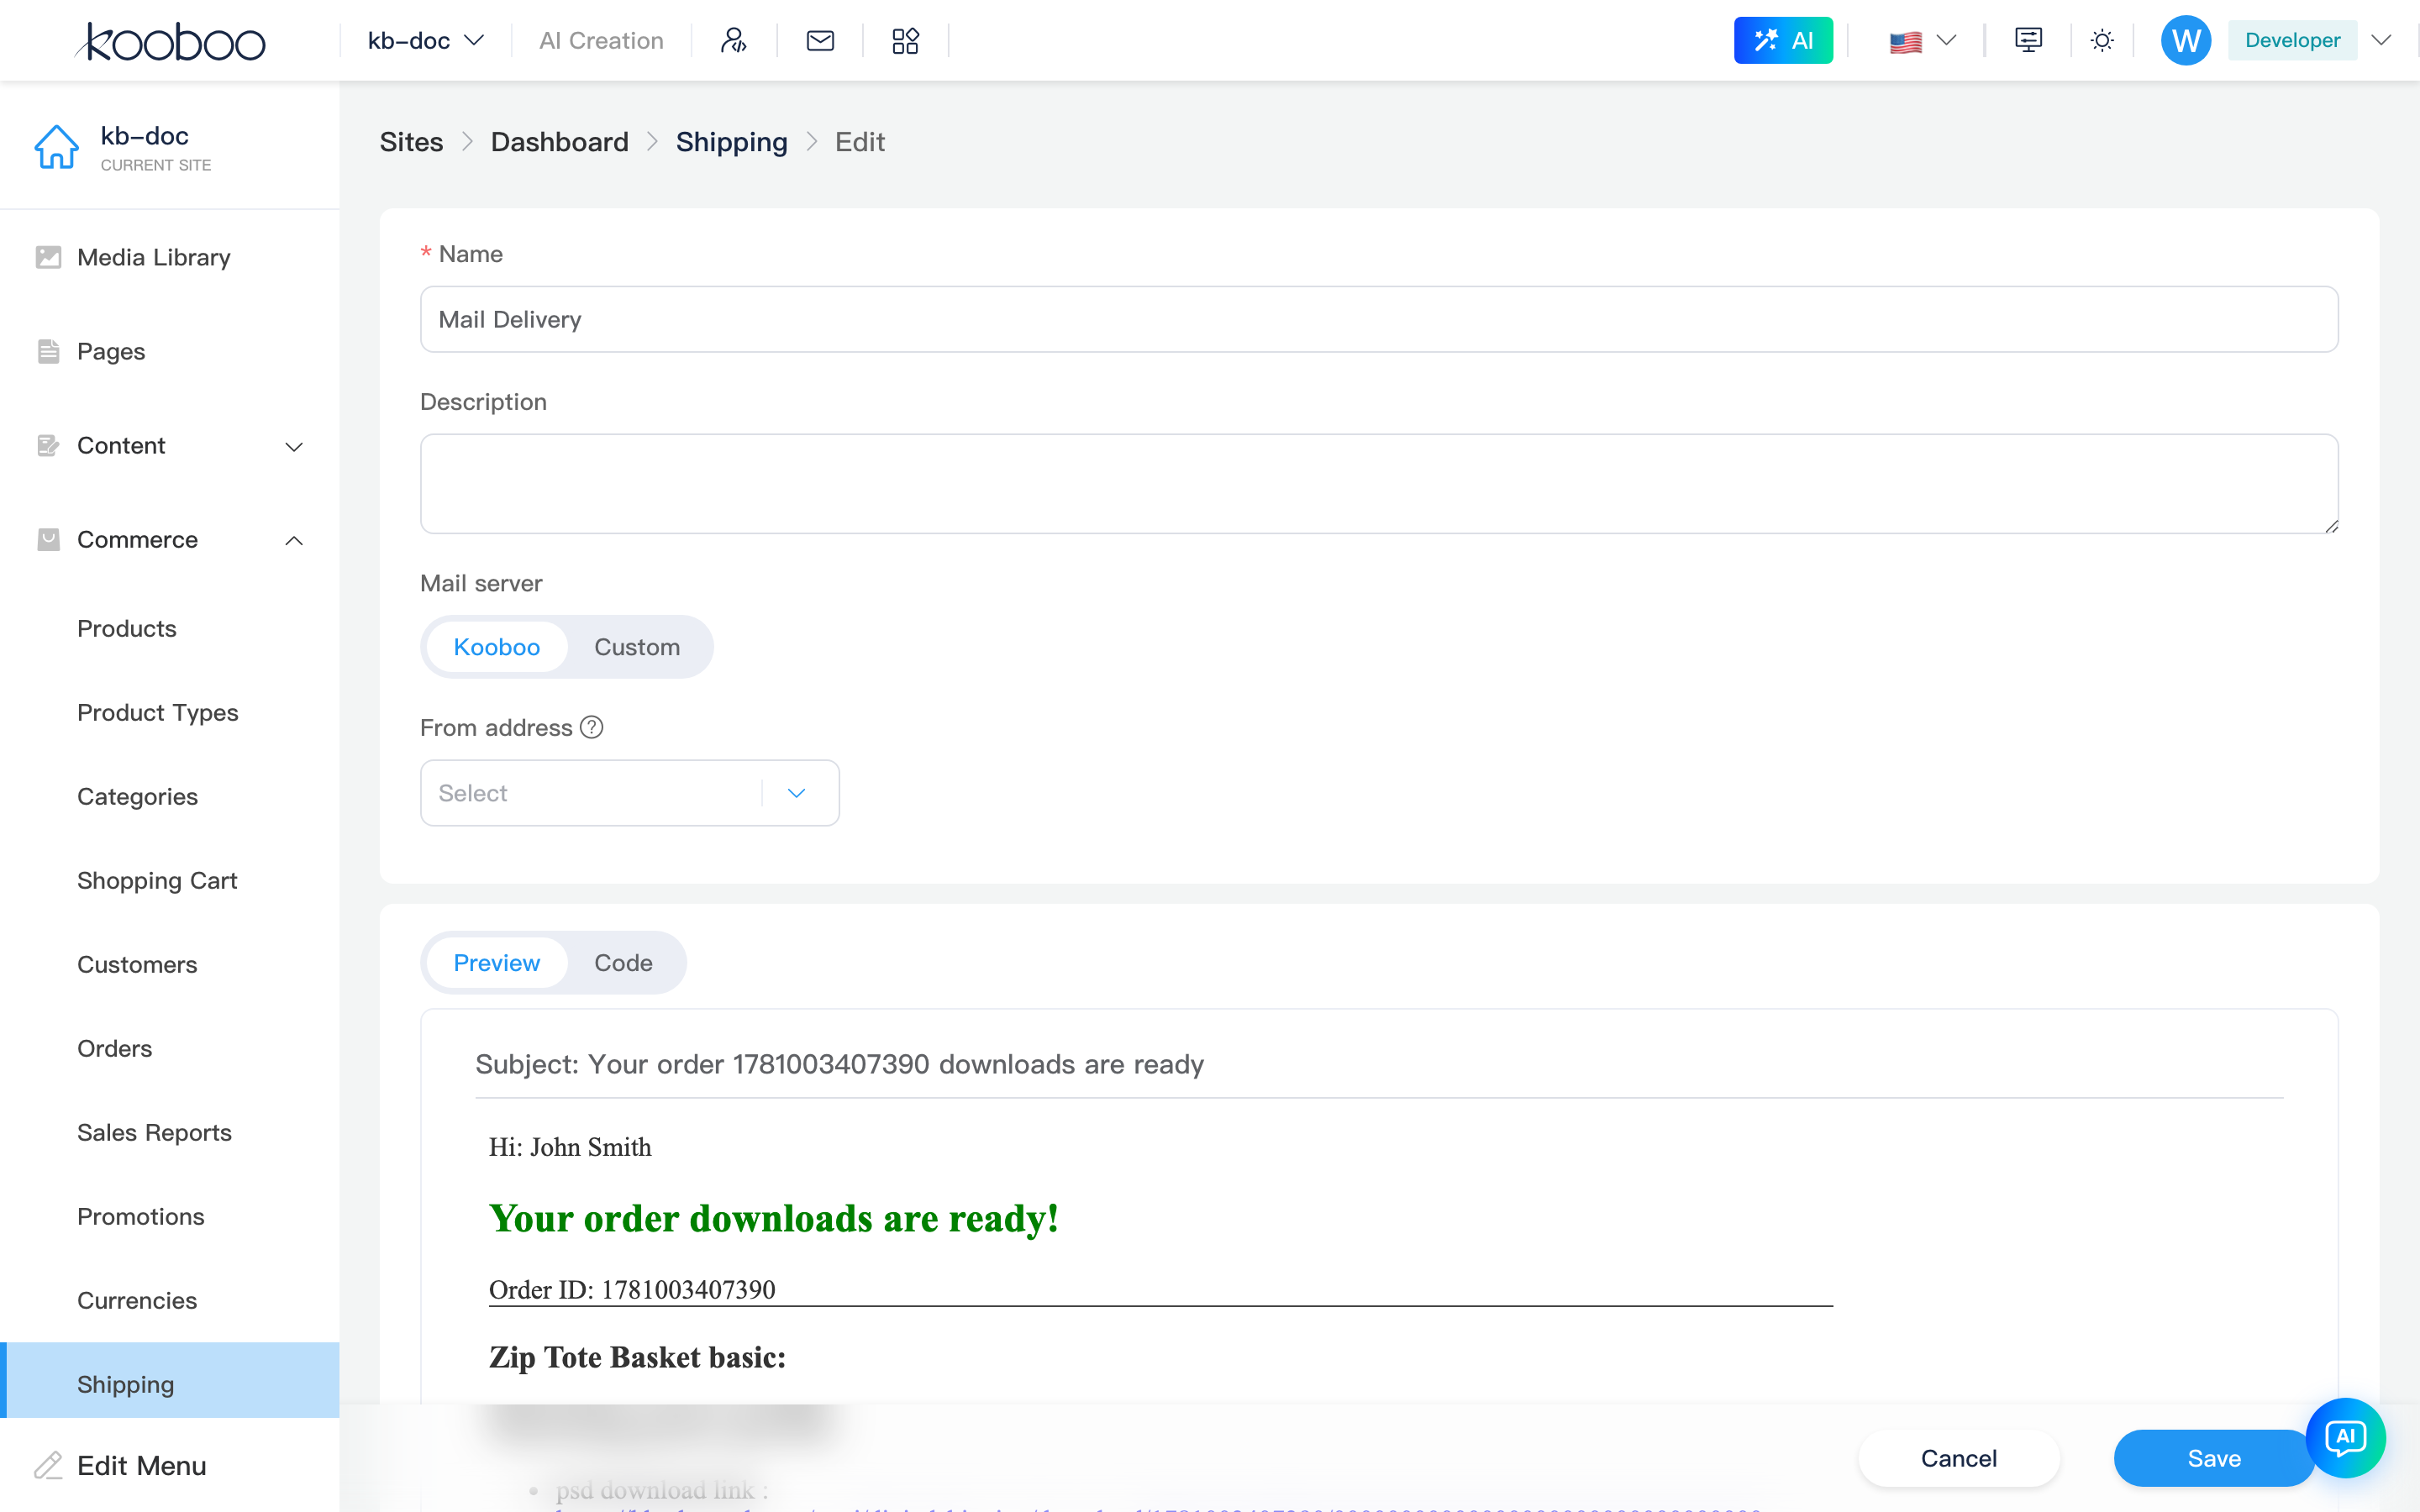Image resolution: width=2420 pixels, height=1512 pixels.
Task: Click the Commerce bag icon
Action: point(48,540)
